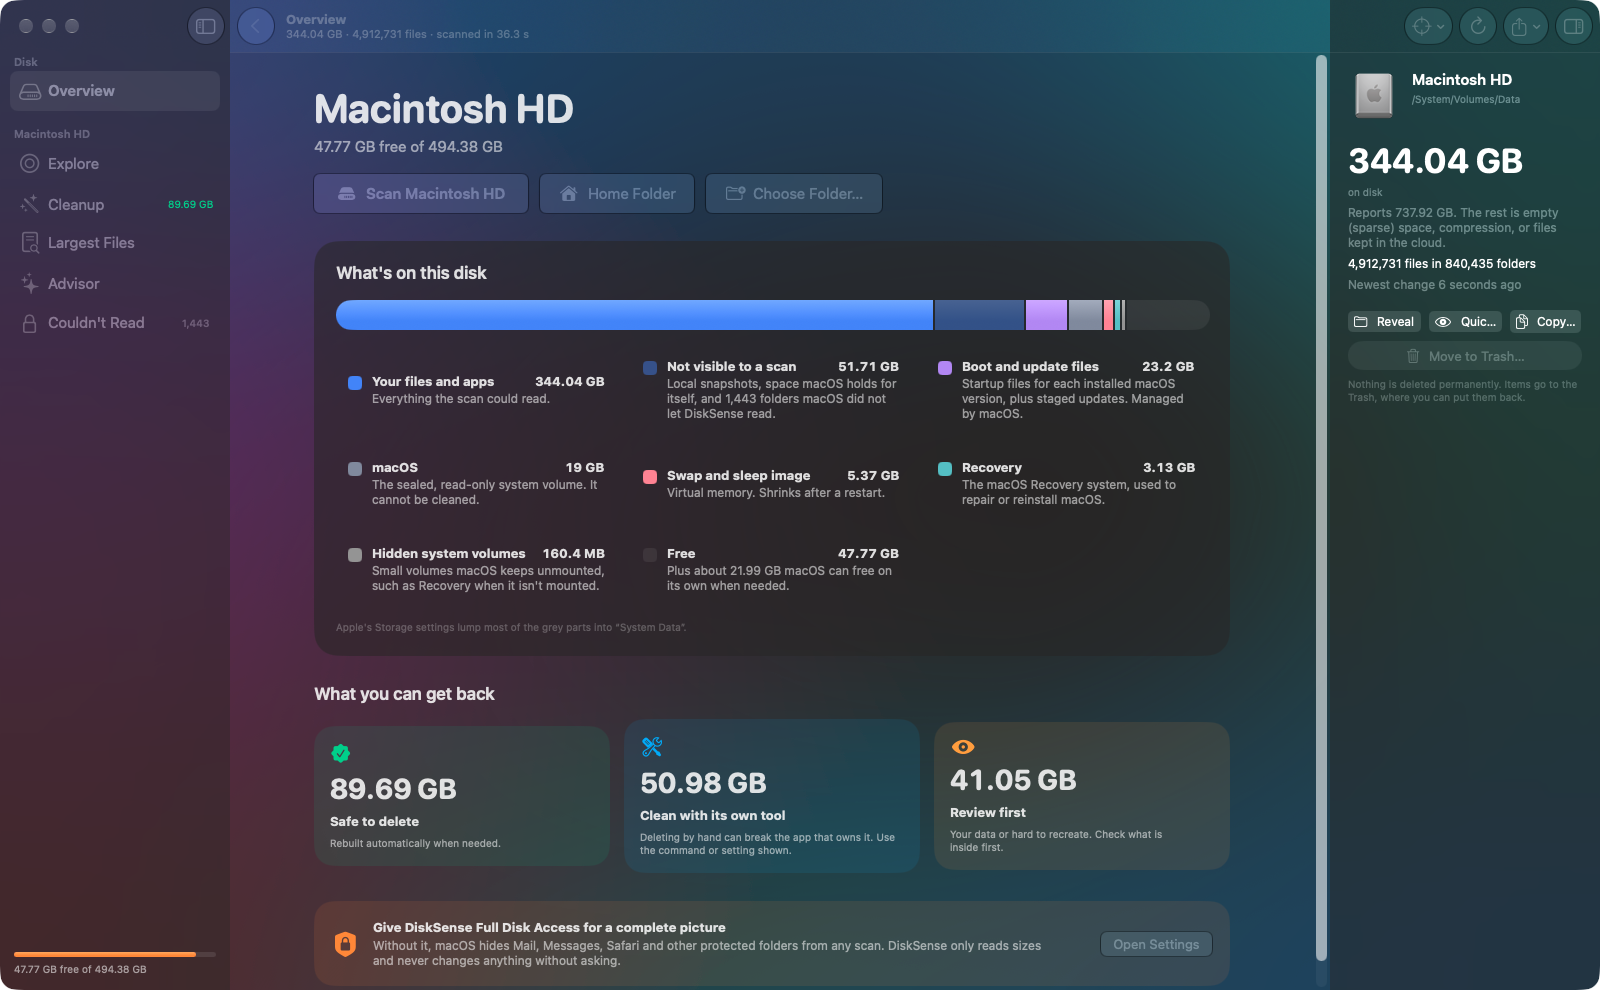Select Overview in the sidebar
The image size is (1600, 990).
coord(115,91)
